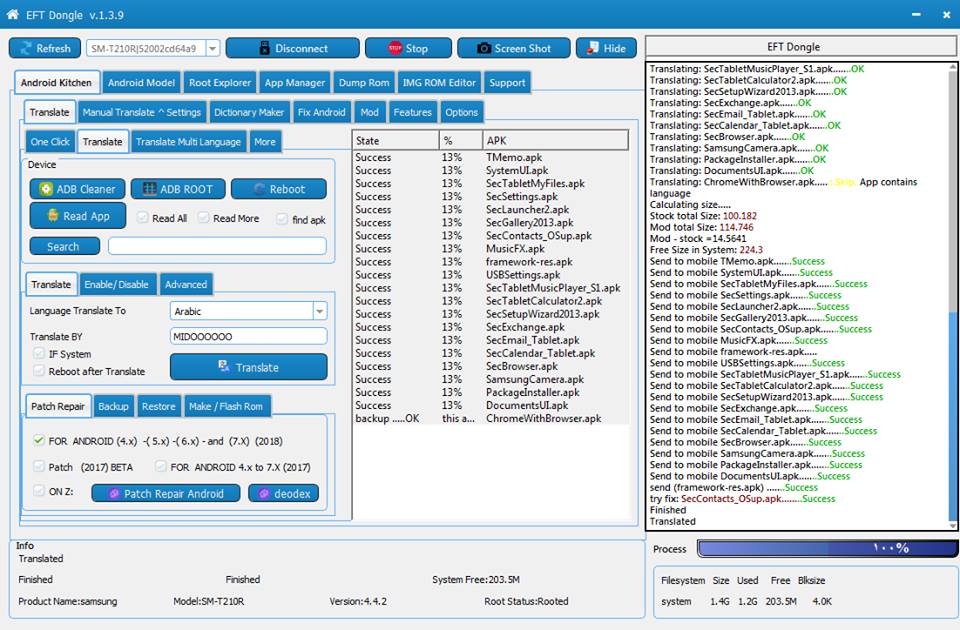Uncheck FOR ANDROID (4.x) 2018 option
This screenshot has height=630, width=960.
click(39, 440)
